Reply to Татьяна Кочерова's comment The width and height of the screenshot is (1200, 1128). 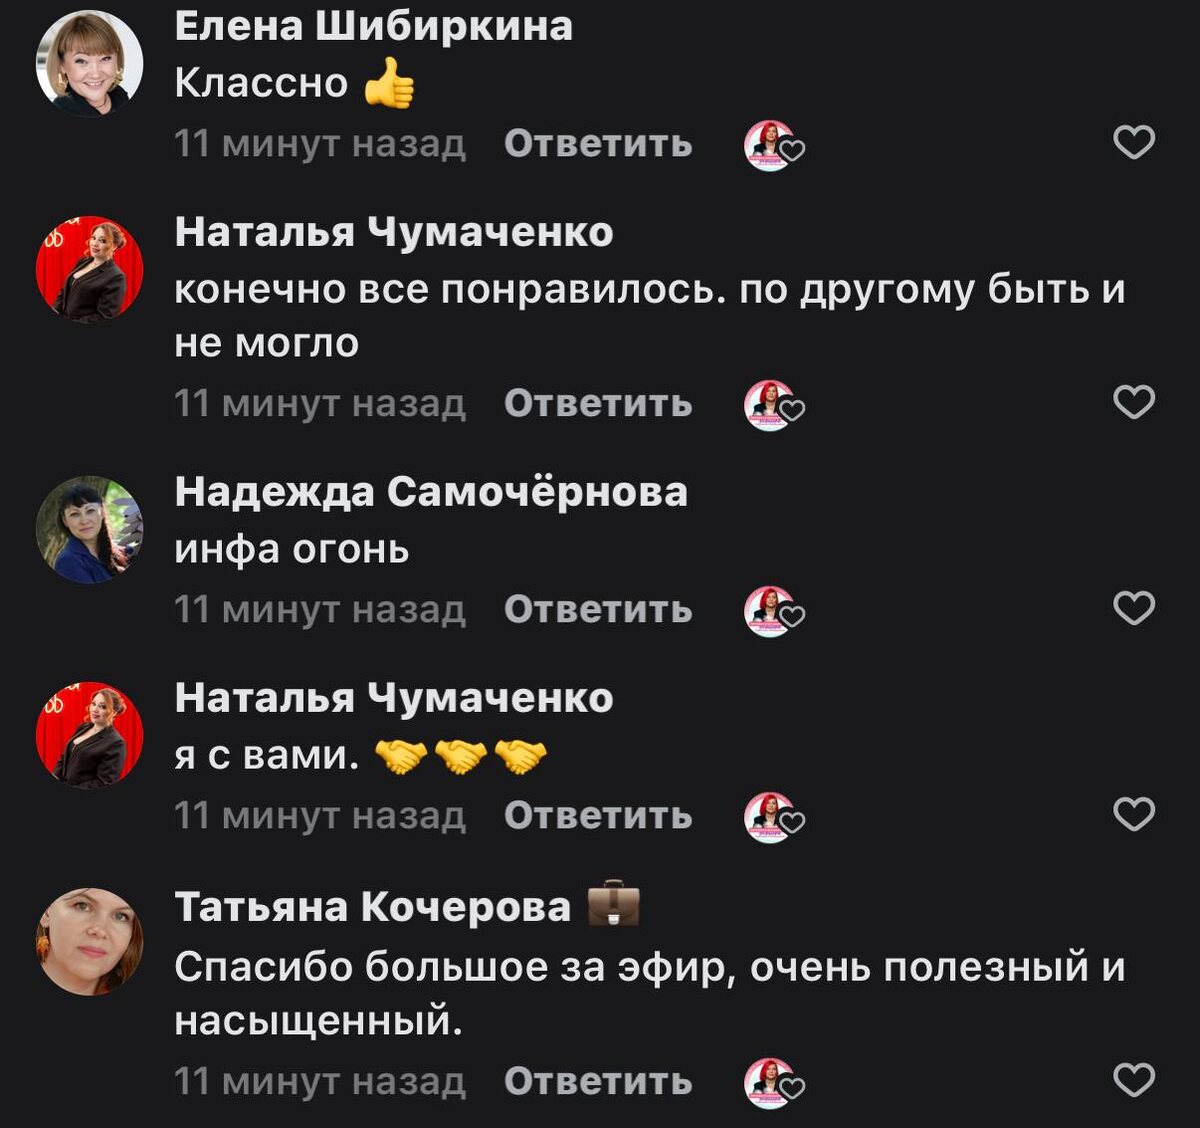click(x=598, y=1081)
